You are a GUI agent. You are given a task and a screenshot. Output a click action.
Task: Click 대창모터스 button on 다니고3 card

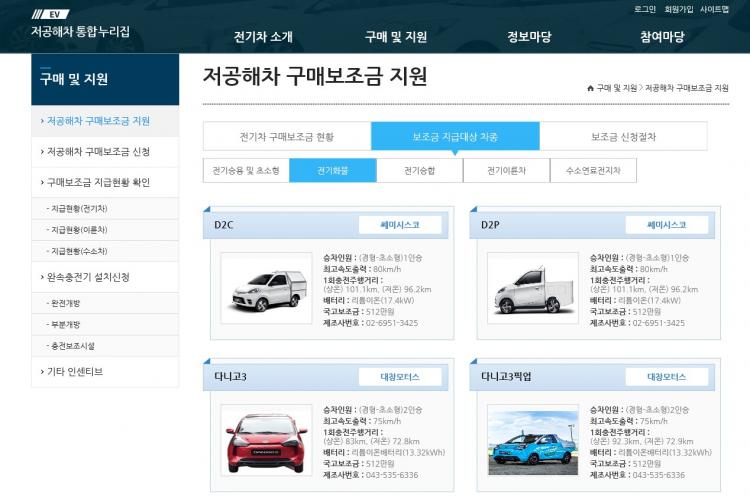(400, 377)
